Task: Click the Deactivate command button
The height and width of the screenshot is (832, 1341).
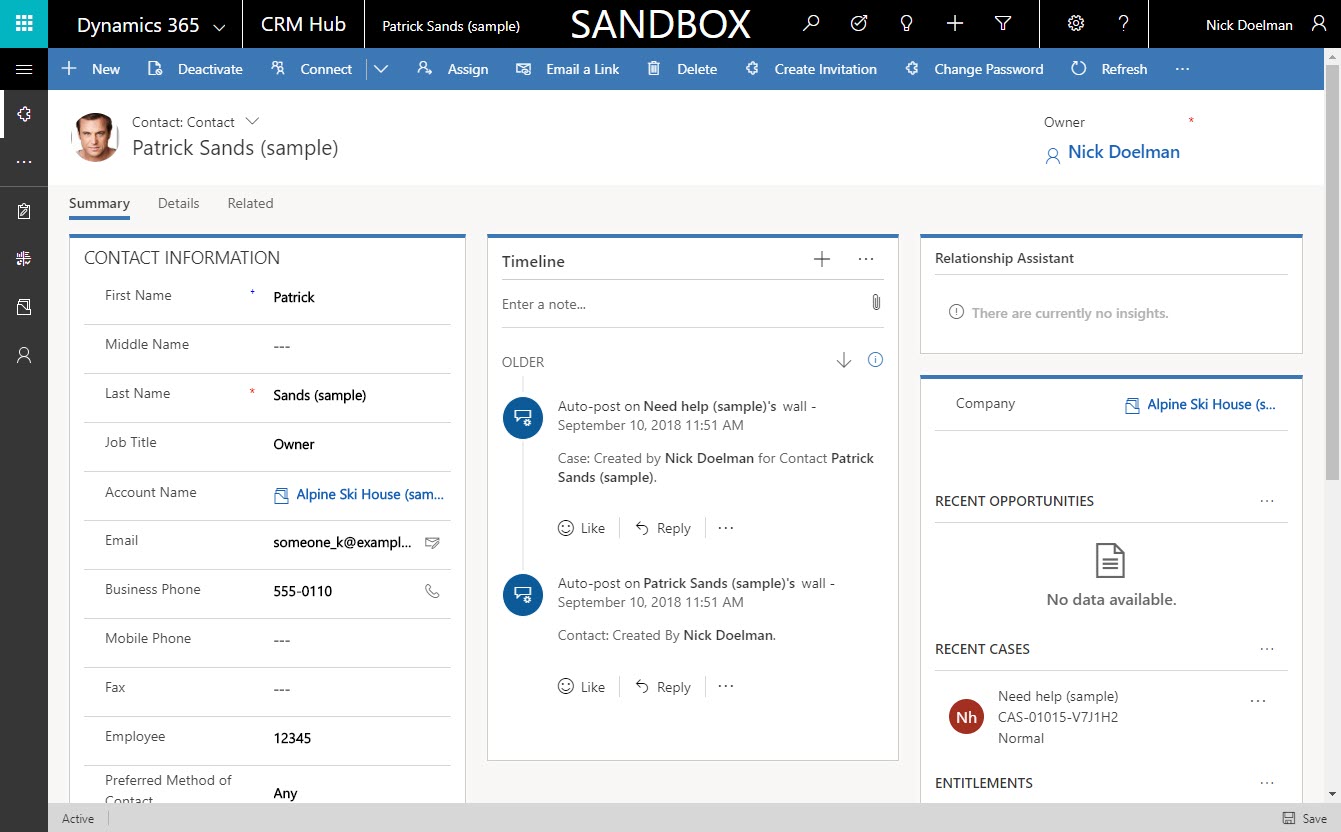Action: click(196, 69)
